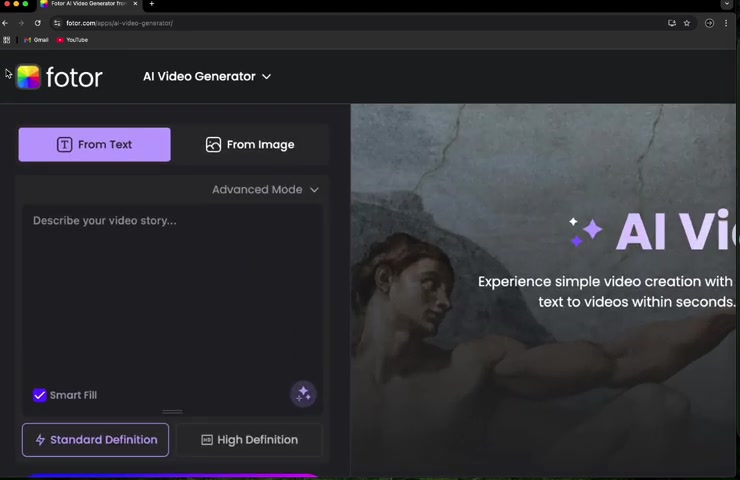The height and width of the screenshot is (480, 740).
Task: Open the Chrome three-dot menu
Action: (726, 23)
